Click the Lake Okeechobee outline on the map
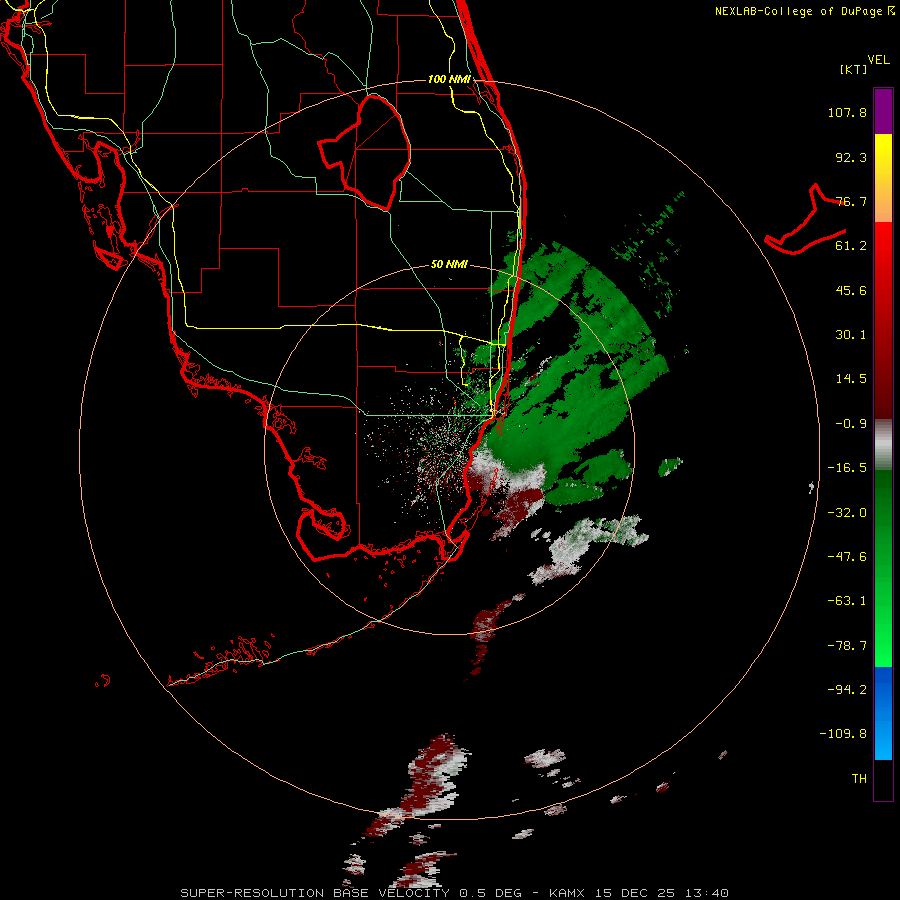Viewport: 900px width, 900px height. click(364, 152)
